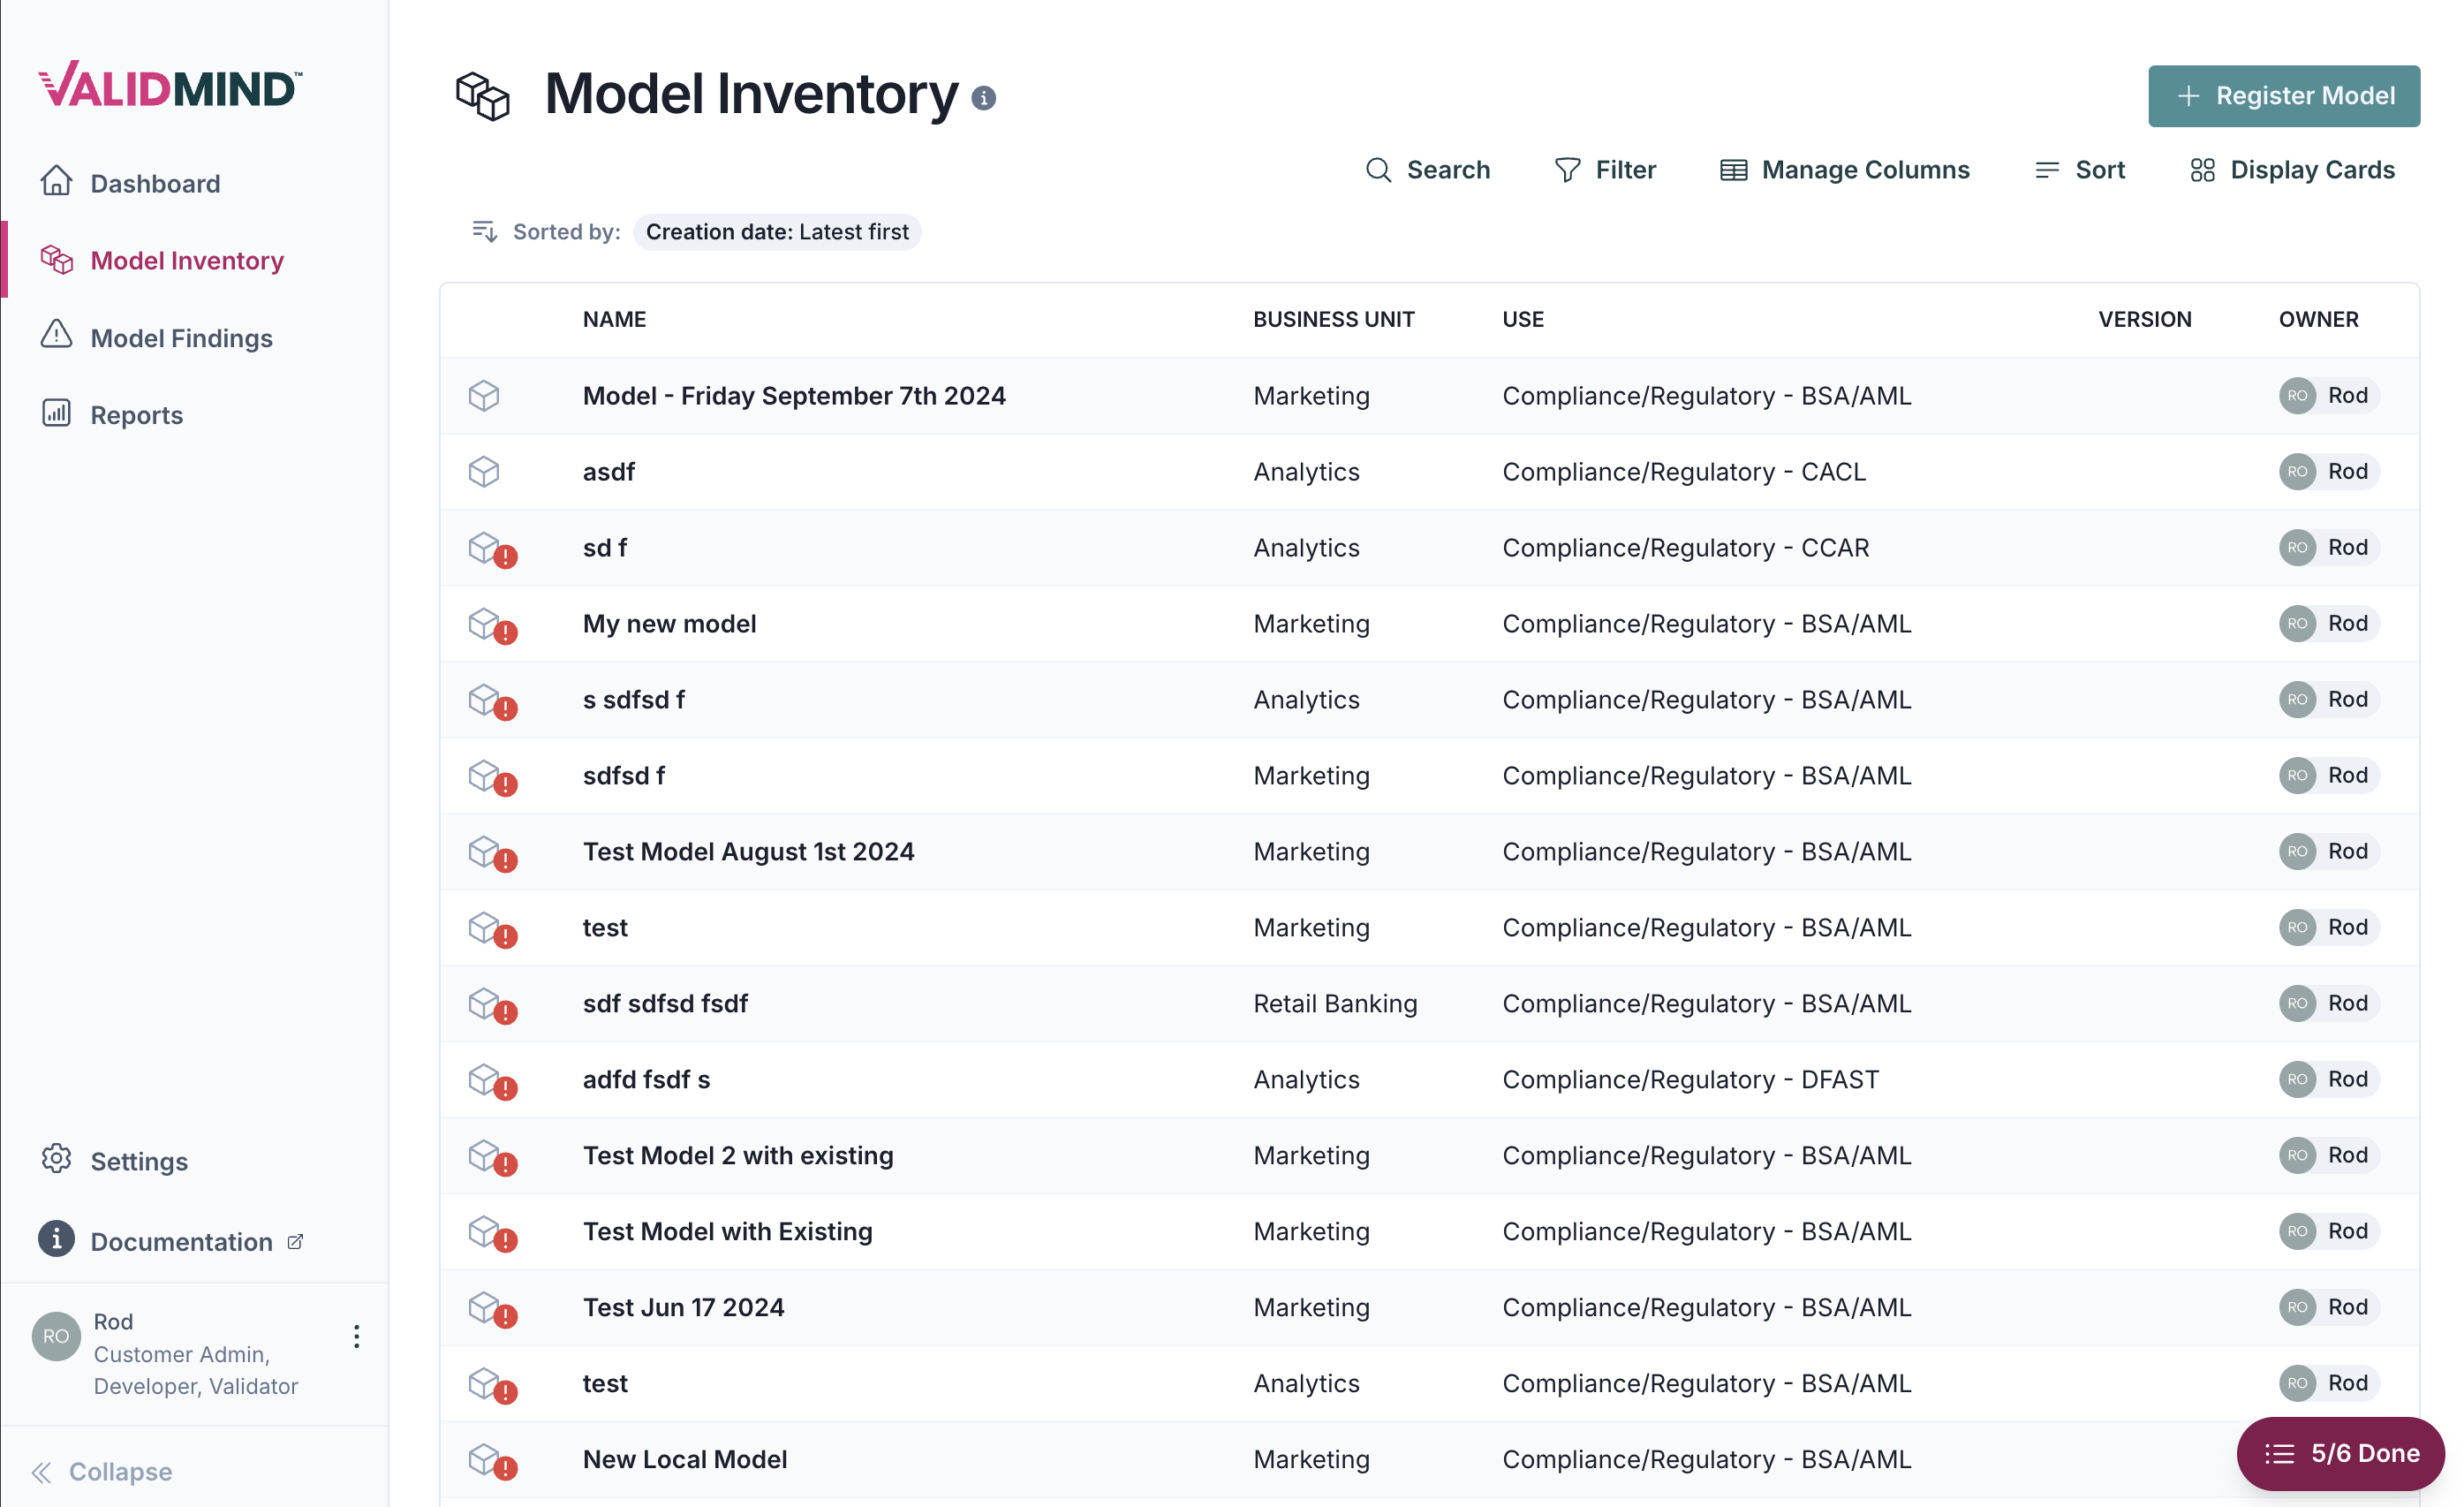
Task: Click the 5/6 Done progress indicator
Action: click(2340, 1452)
